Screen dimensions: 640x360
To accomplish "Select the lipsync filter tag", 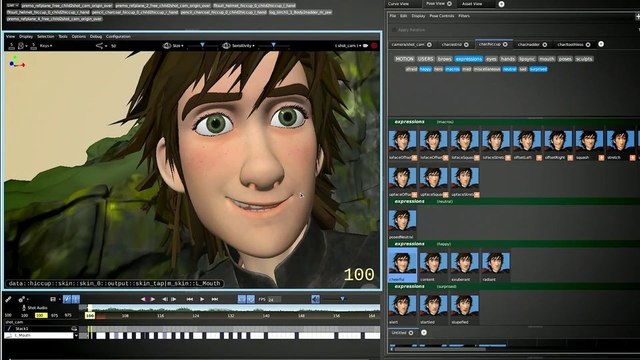I will [527, 59].
